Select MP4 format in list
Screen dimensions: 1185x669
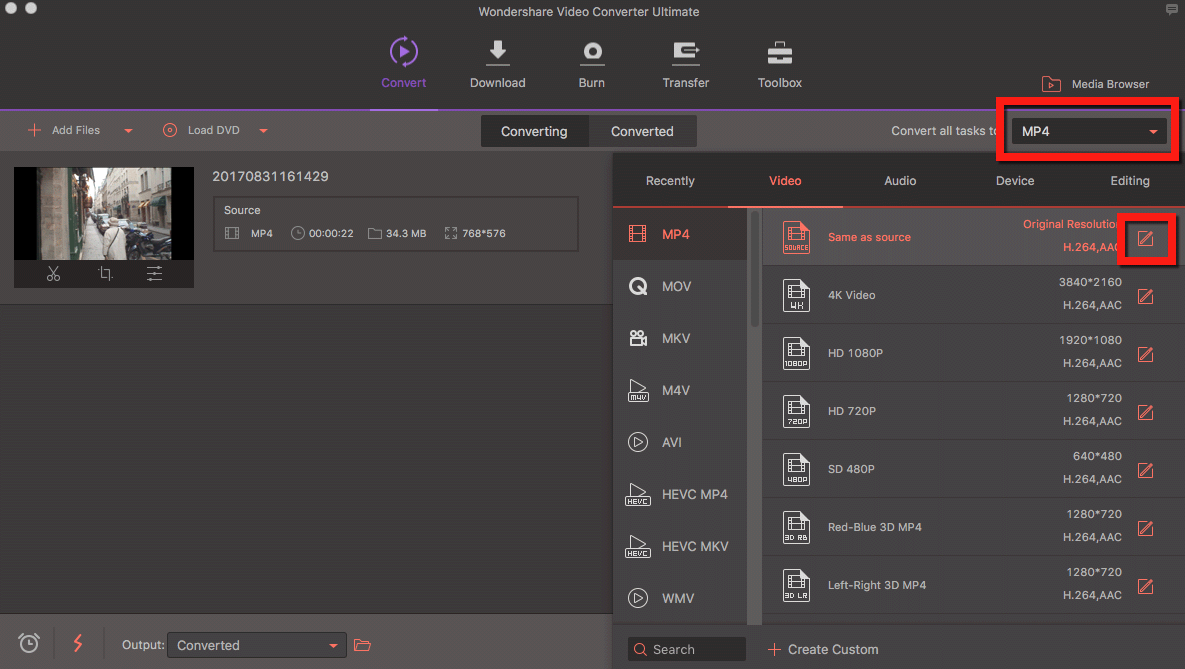click(680, 234)
